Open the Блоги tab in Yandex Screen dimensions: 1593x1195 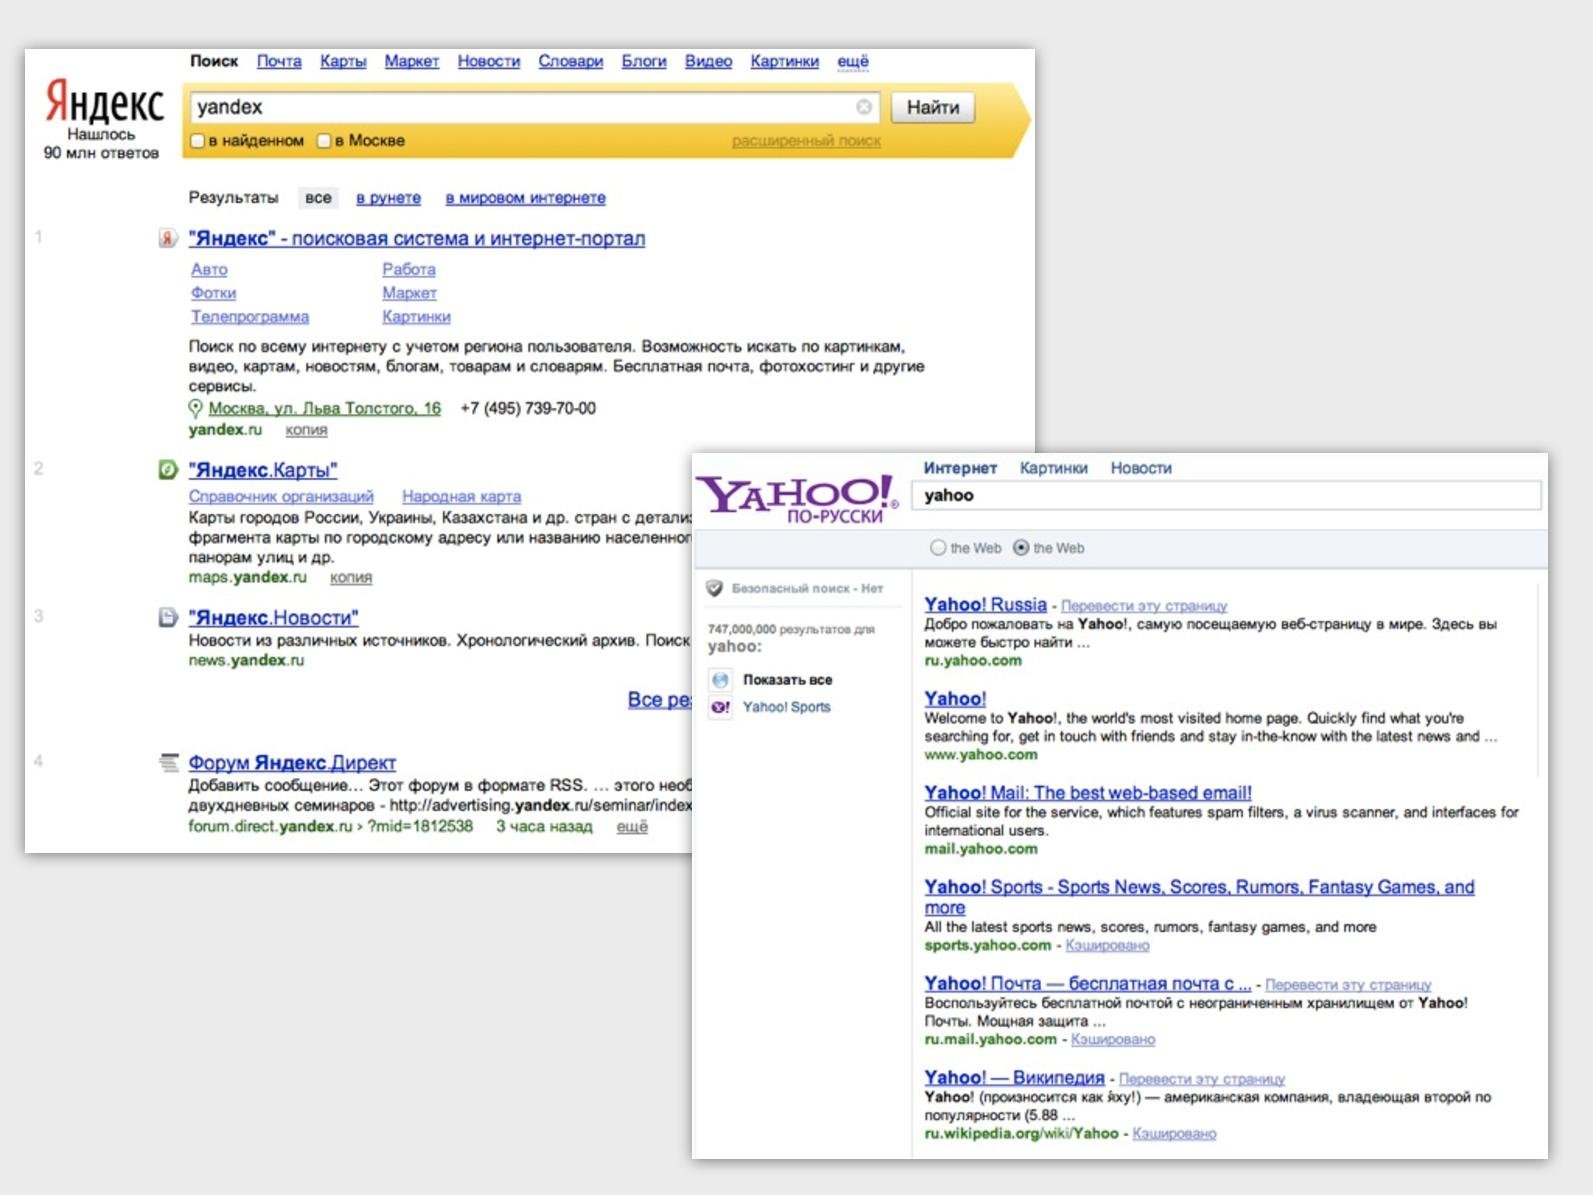[x=644, y=61]
